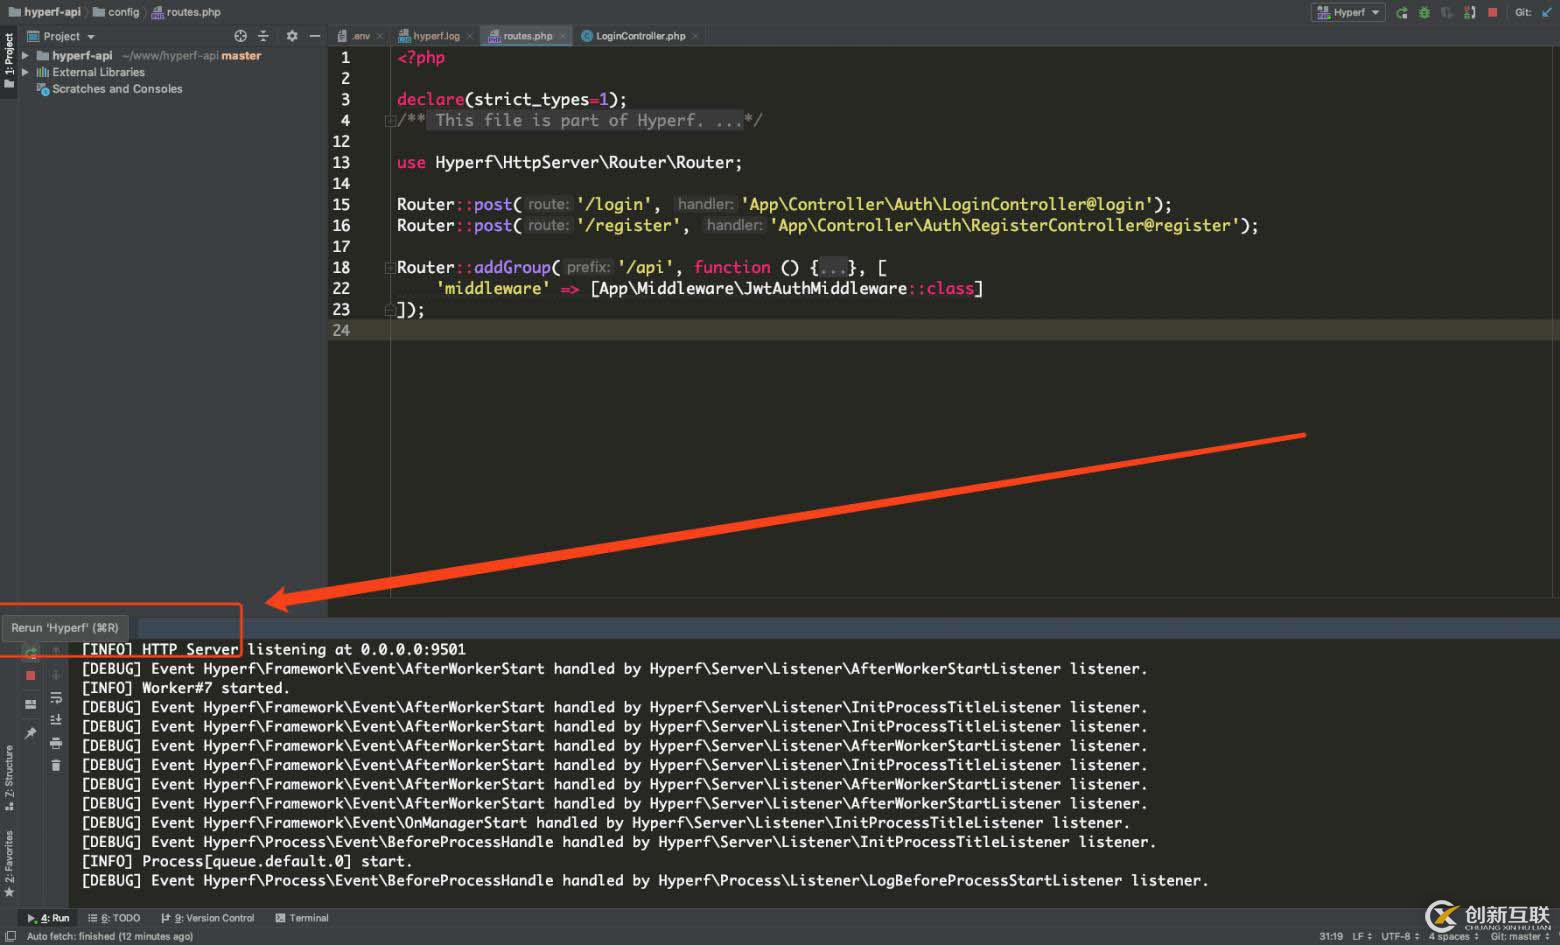Open 9: Version Control bottom tab
The width and height of the screenshot is (1560, 945).
pos(207,918)
